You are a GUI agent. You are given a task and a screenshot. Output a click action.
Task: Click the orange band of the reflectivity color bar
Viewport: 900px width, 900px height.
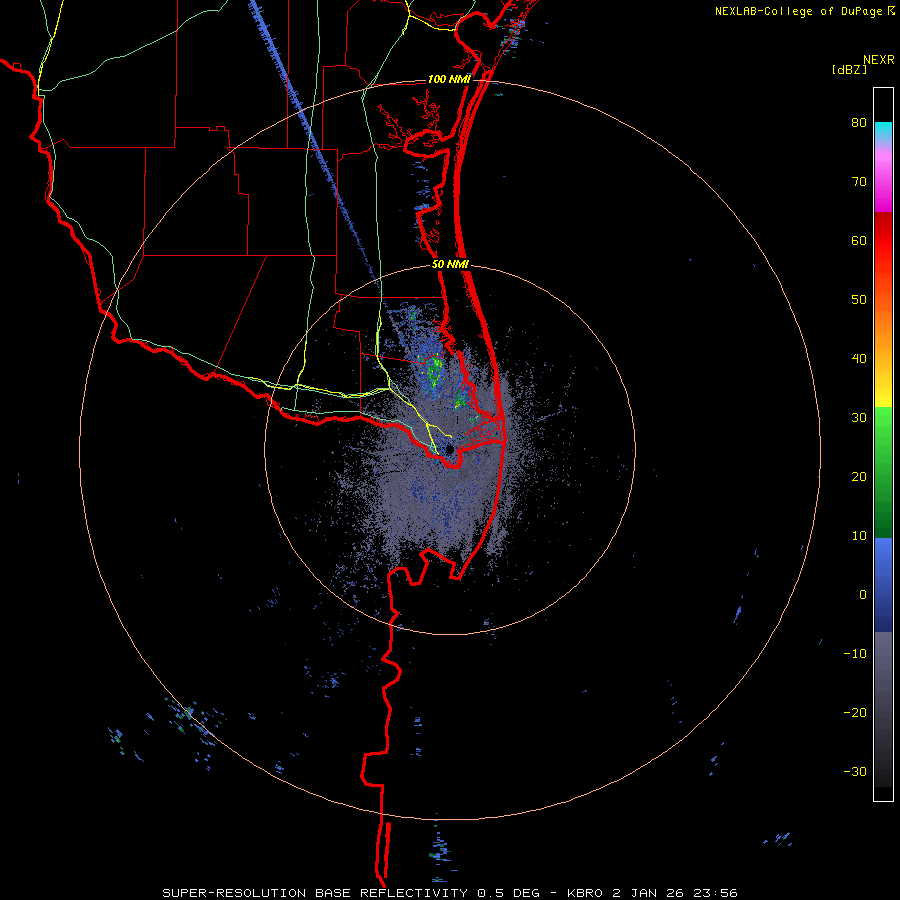[883, 327]
